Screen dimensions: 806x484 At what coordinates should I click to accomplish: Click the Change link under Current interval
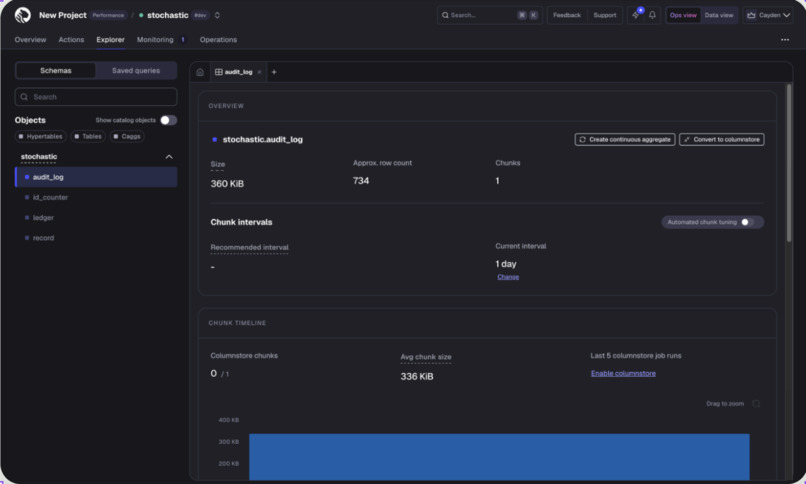(508, 277)
